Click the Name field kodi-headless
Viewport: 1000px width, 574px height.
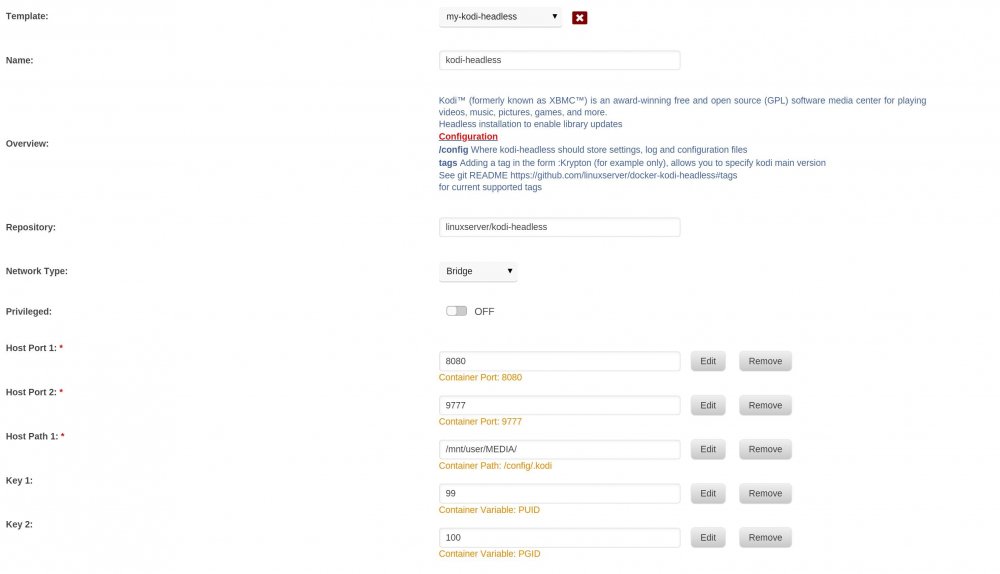coord(559,60)
